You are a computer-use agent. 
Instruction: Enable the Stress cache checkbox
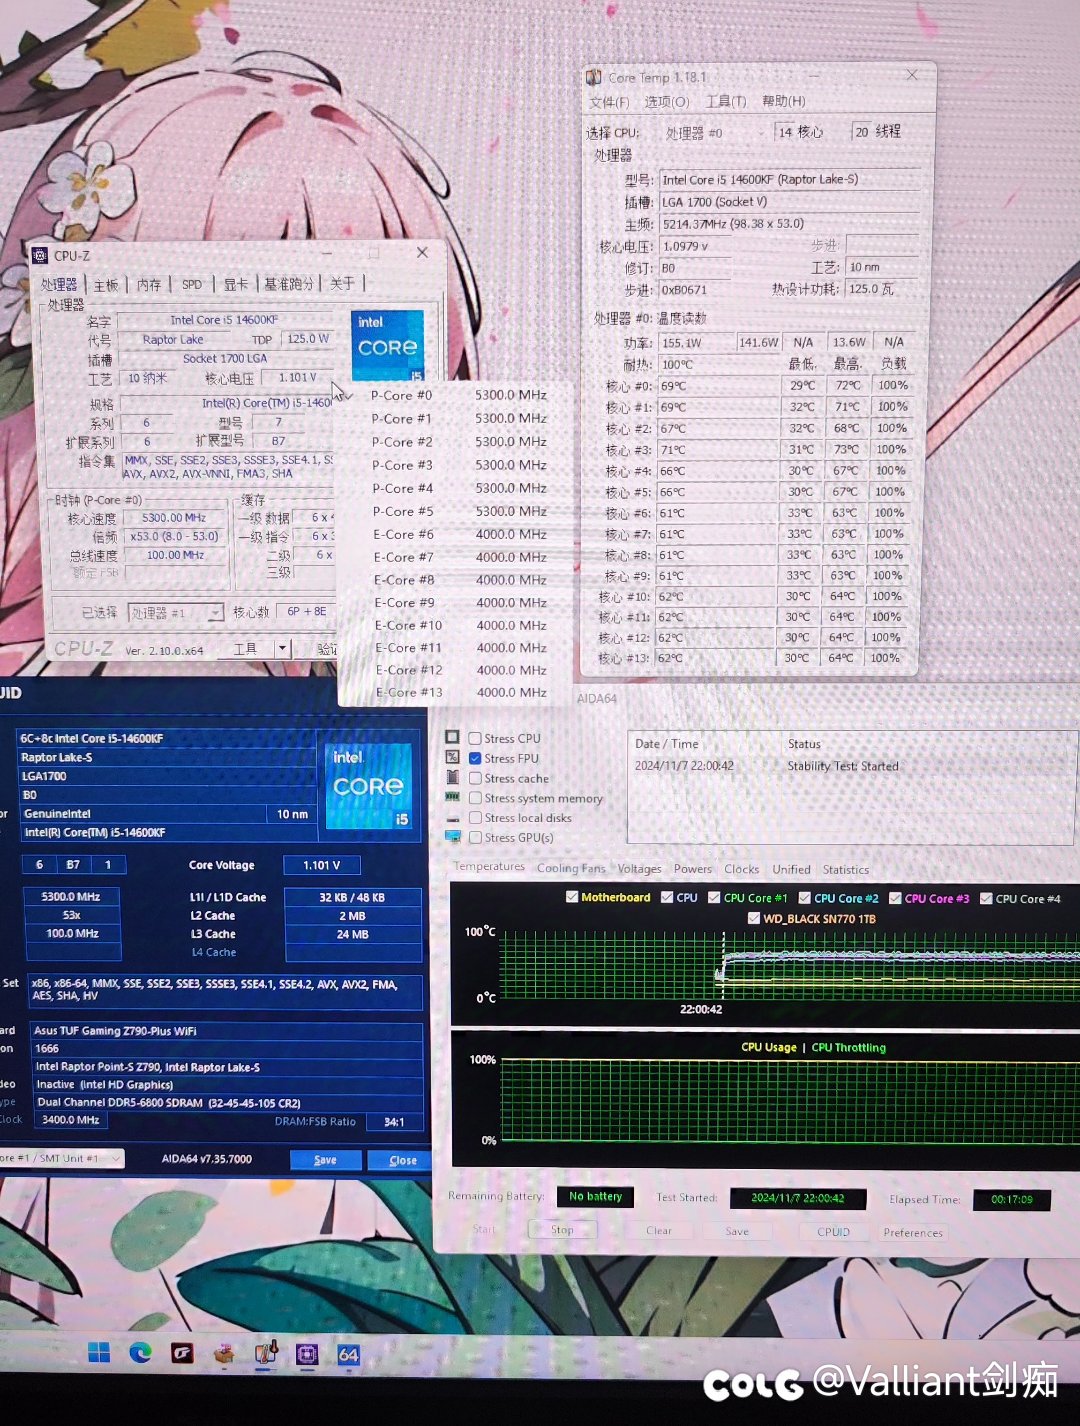coord(475,778)
